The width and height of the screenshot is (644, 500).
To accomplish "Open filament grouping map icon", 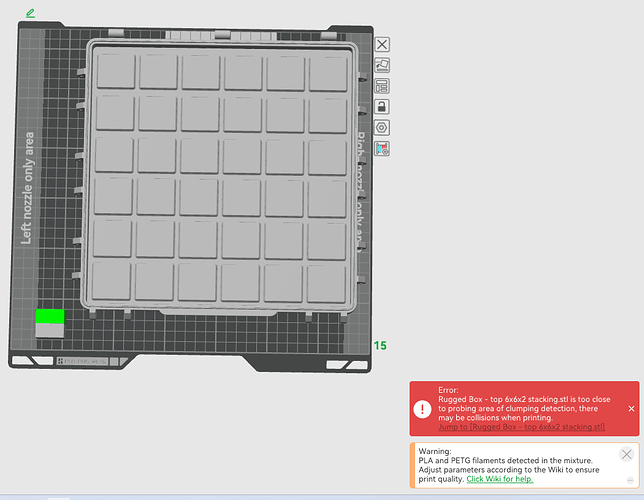I will point(382,149).
